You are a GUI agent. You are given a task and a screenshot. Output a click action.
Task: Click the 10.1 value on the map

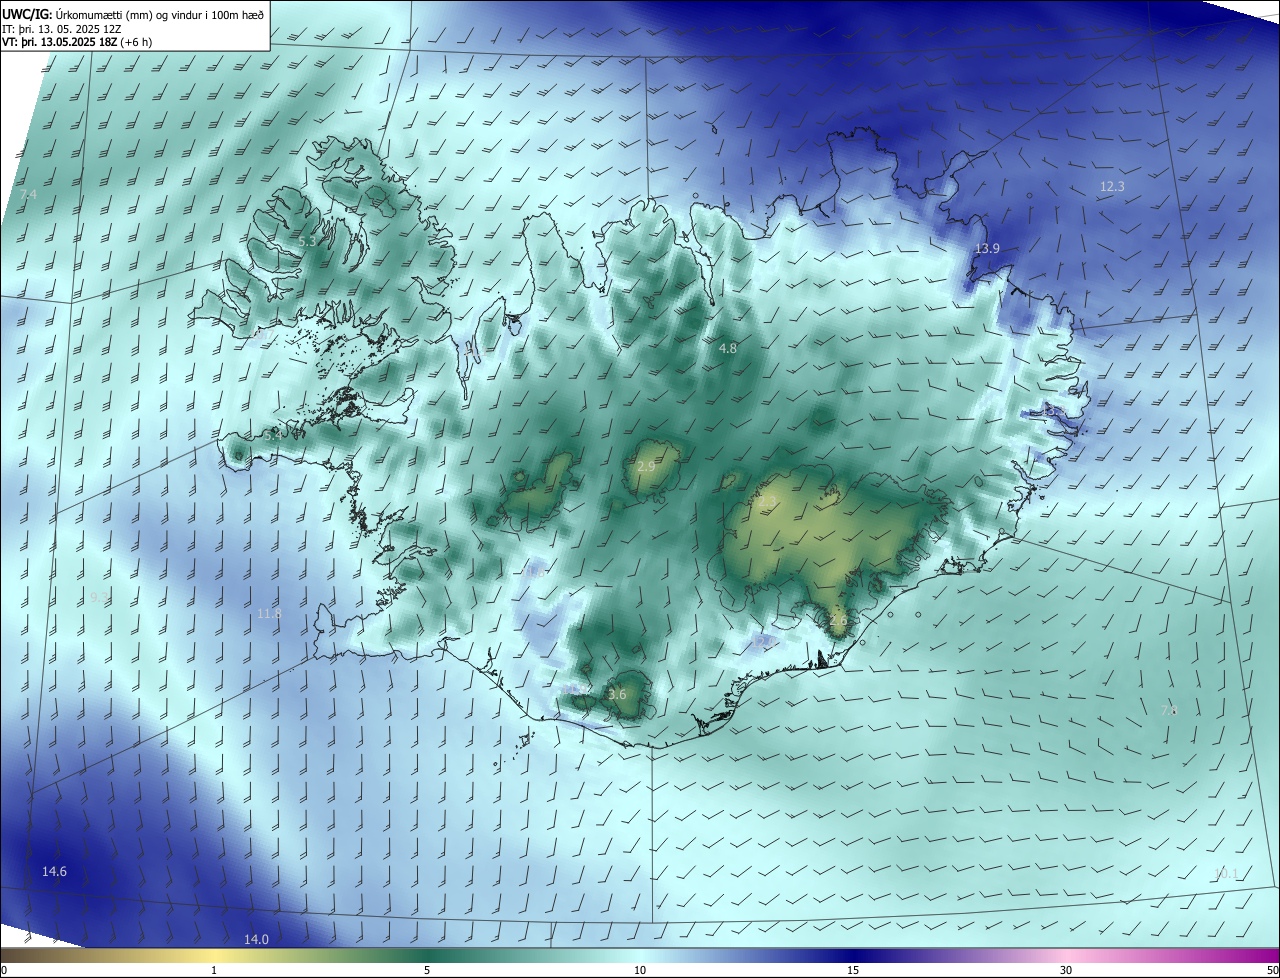[1226, 874]
